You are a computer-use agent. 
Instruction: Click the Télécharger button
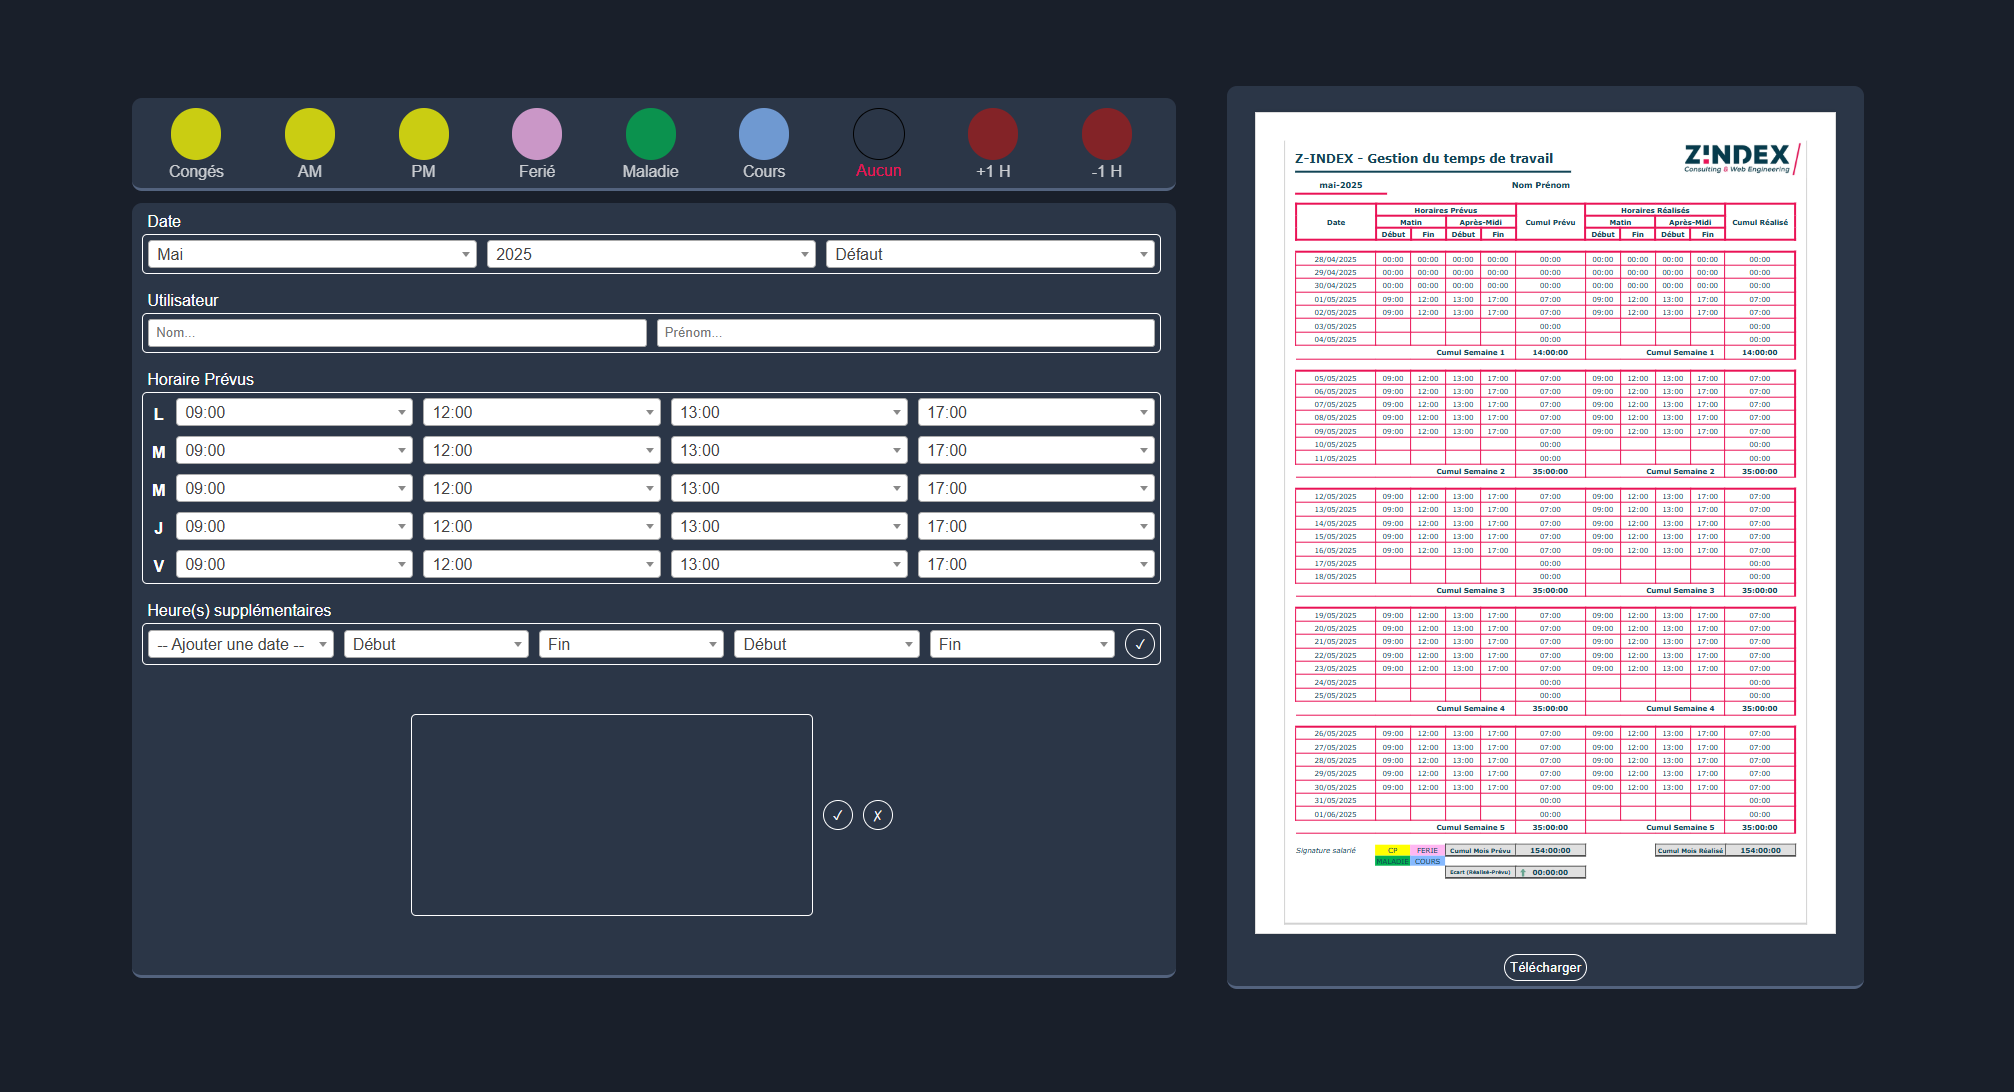(1545, 967)
